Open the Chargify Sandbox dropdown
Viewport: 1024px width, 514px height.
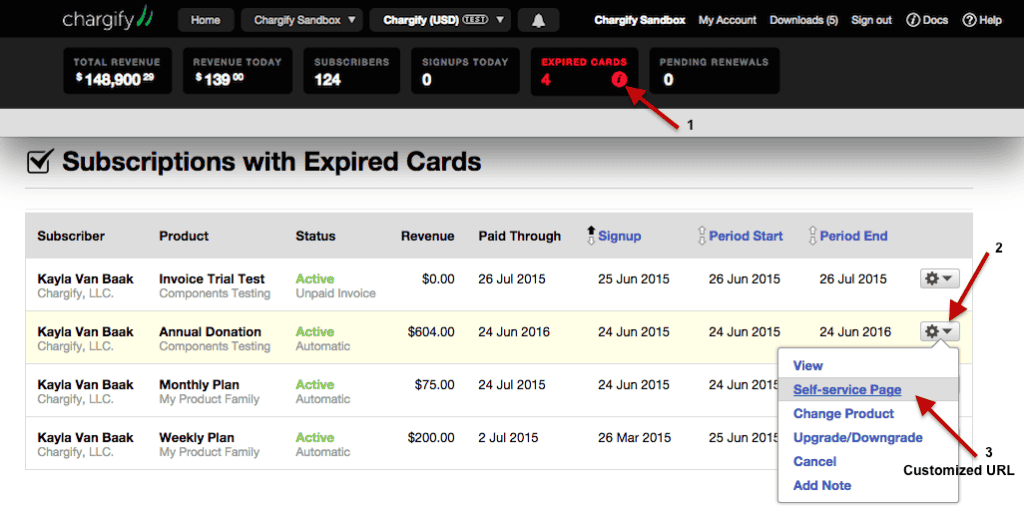pyautogui.click(x=302, y=20)
